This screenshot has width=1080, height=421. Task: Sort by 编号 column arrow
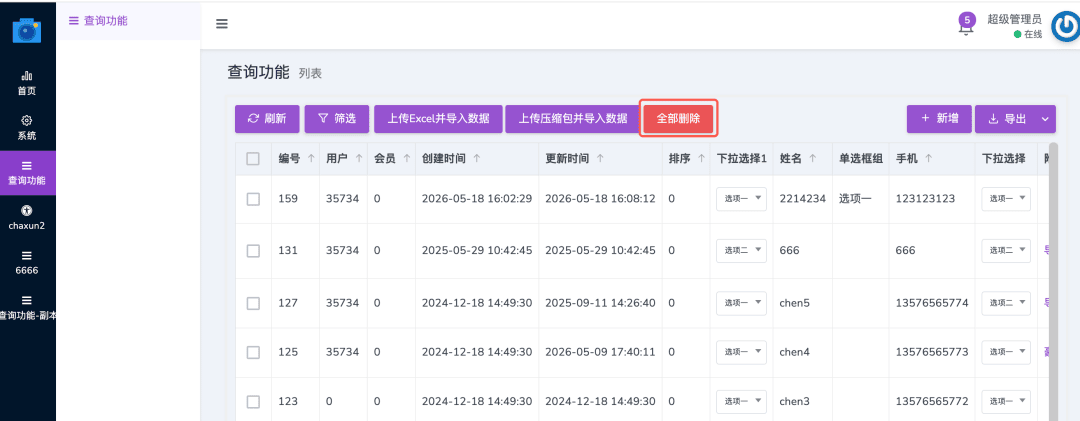pyautogui.click(x=311, y=158)
